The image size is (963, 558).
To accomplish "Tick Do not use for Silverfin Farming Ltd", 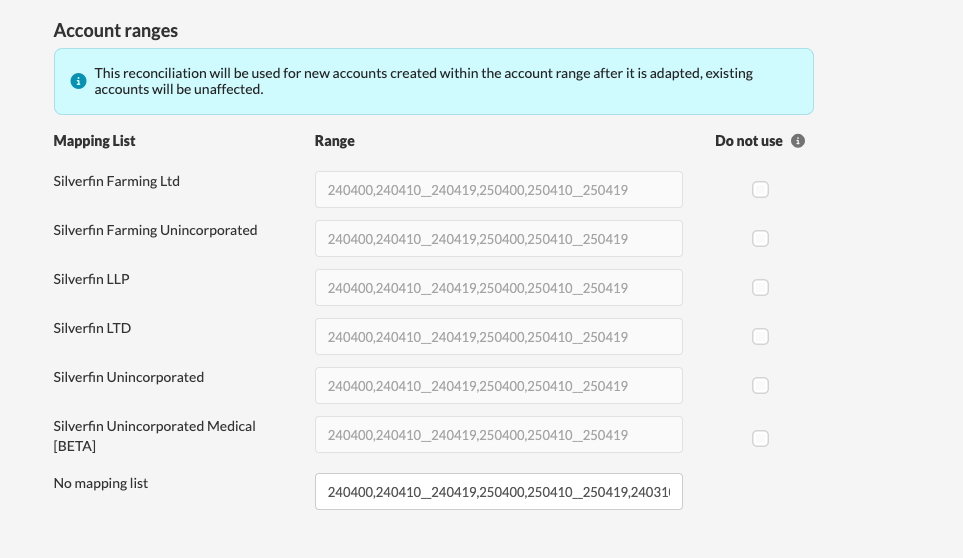I will click(760, 189).
